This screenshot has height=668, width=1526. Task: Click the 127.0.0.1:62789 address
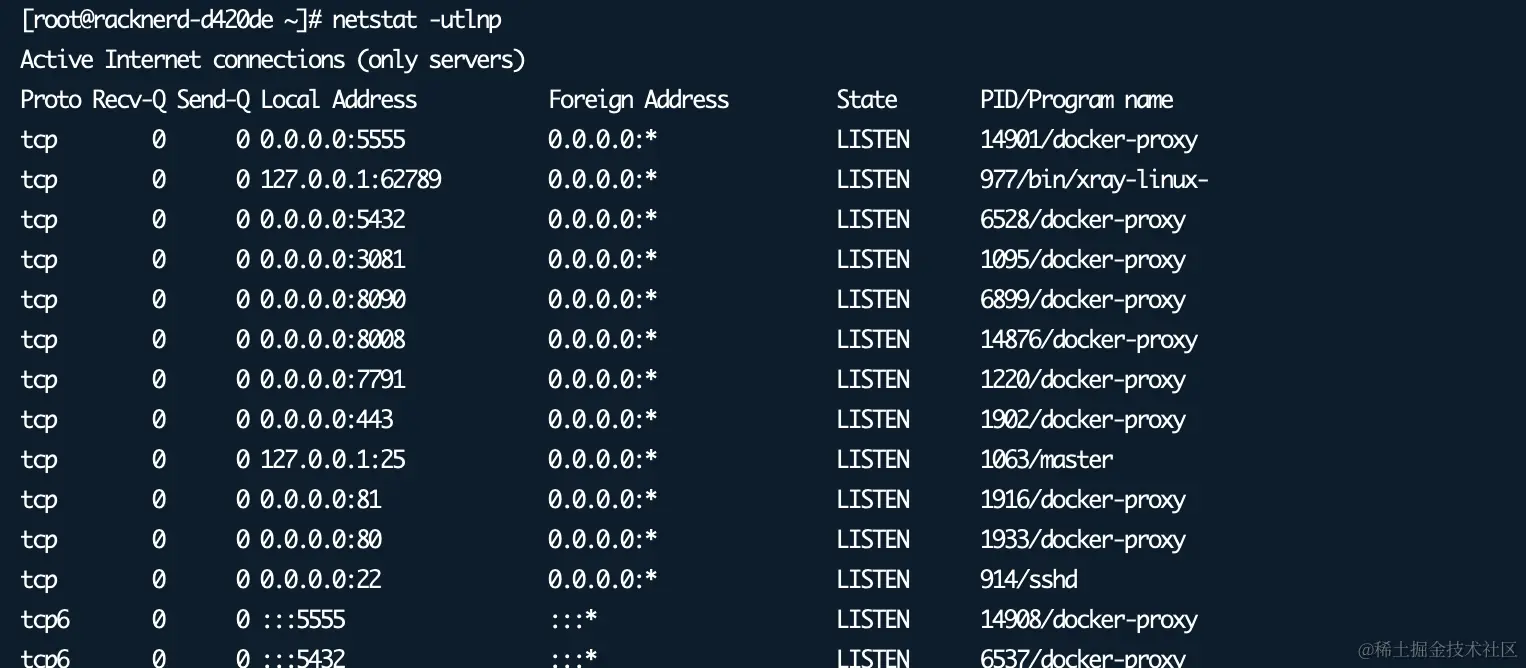click(x=351, y=179)
